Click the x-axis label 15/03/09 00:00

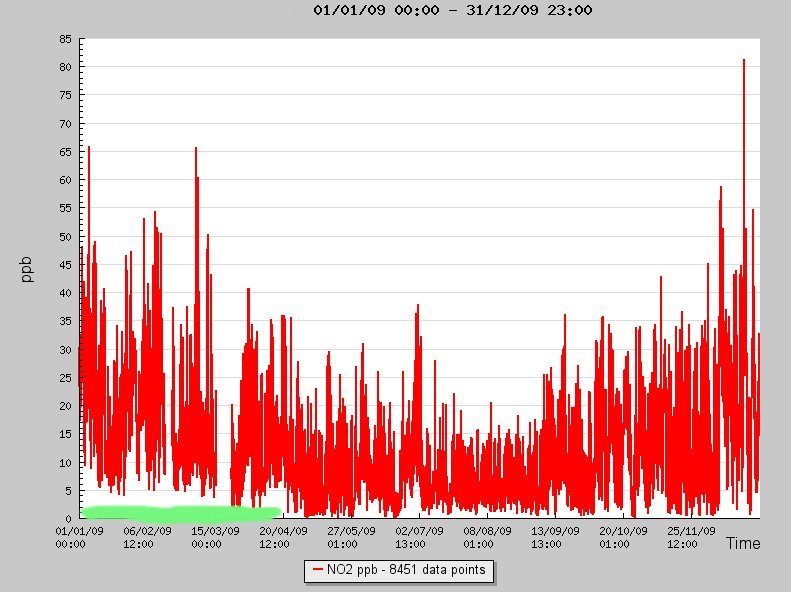(215, 538)
